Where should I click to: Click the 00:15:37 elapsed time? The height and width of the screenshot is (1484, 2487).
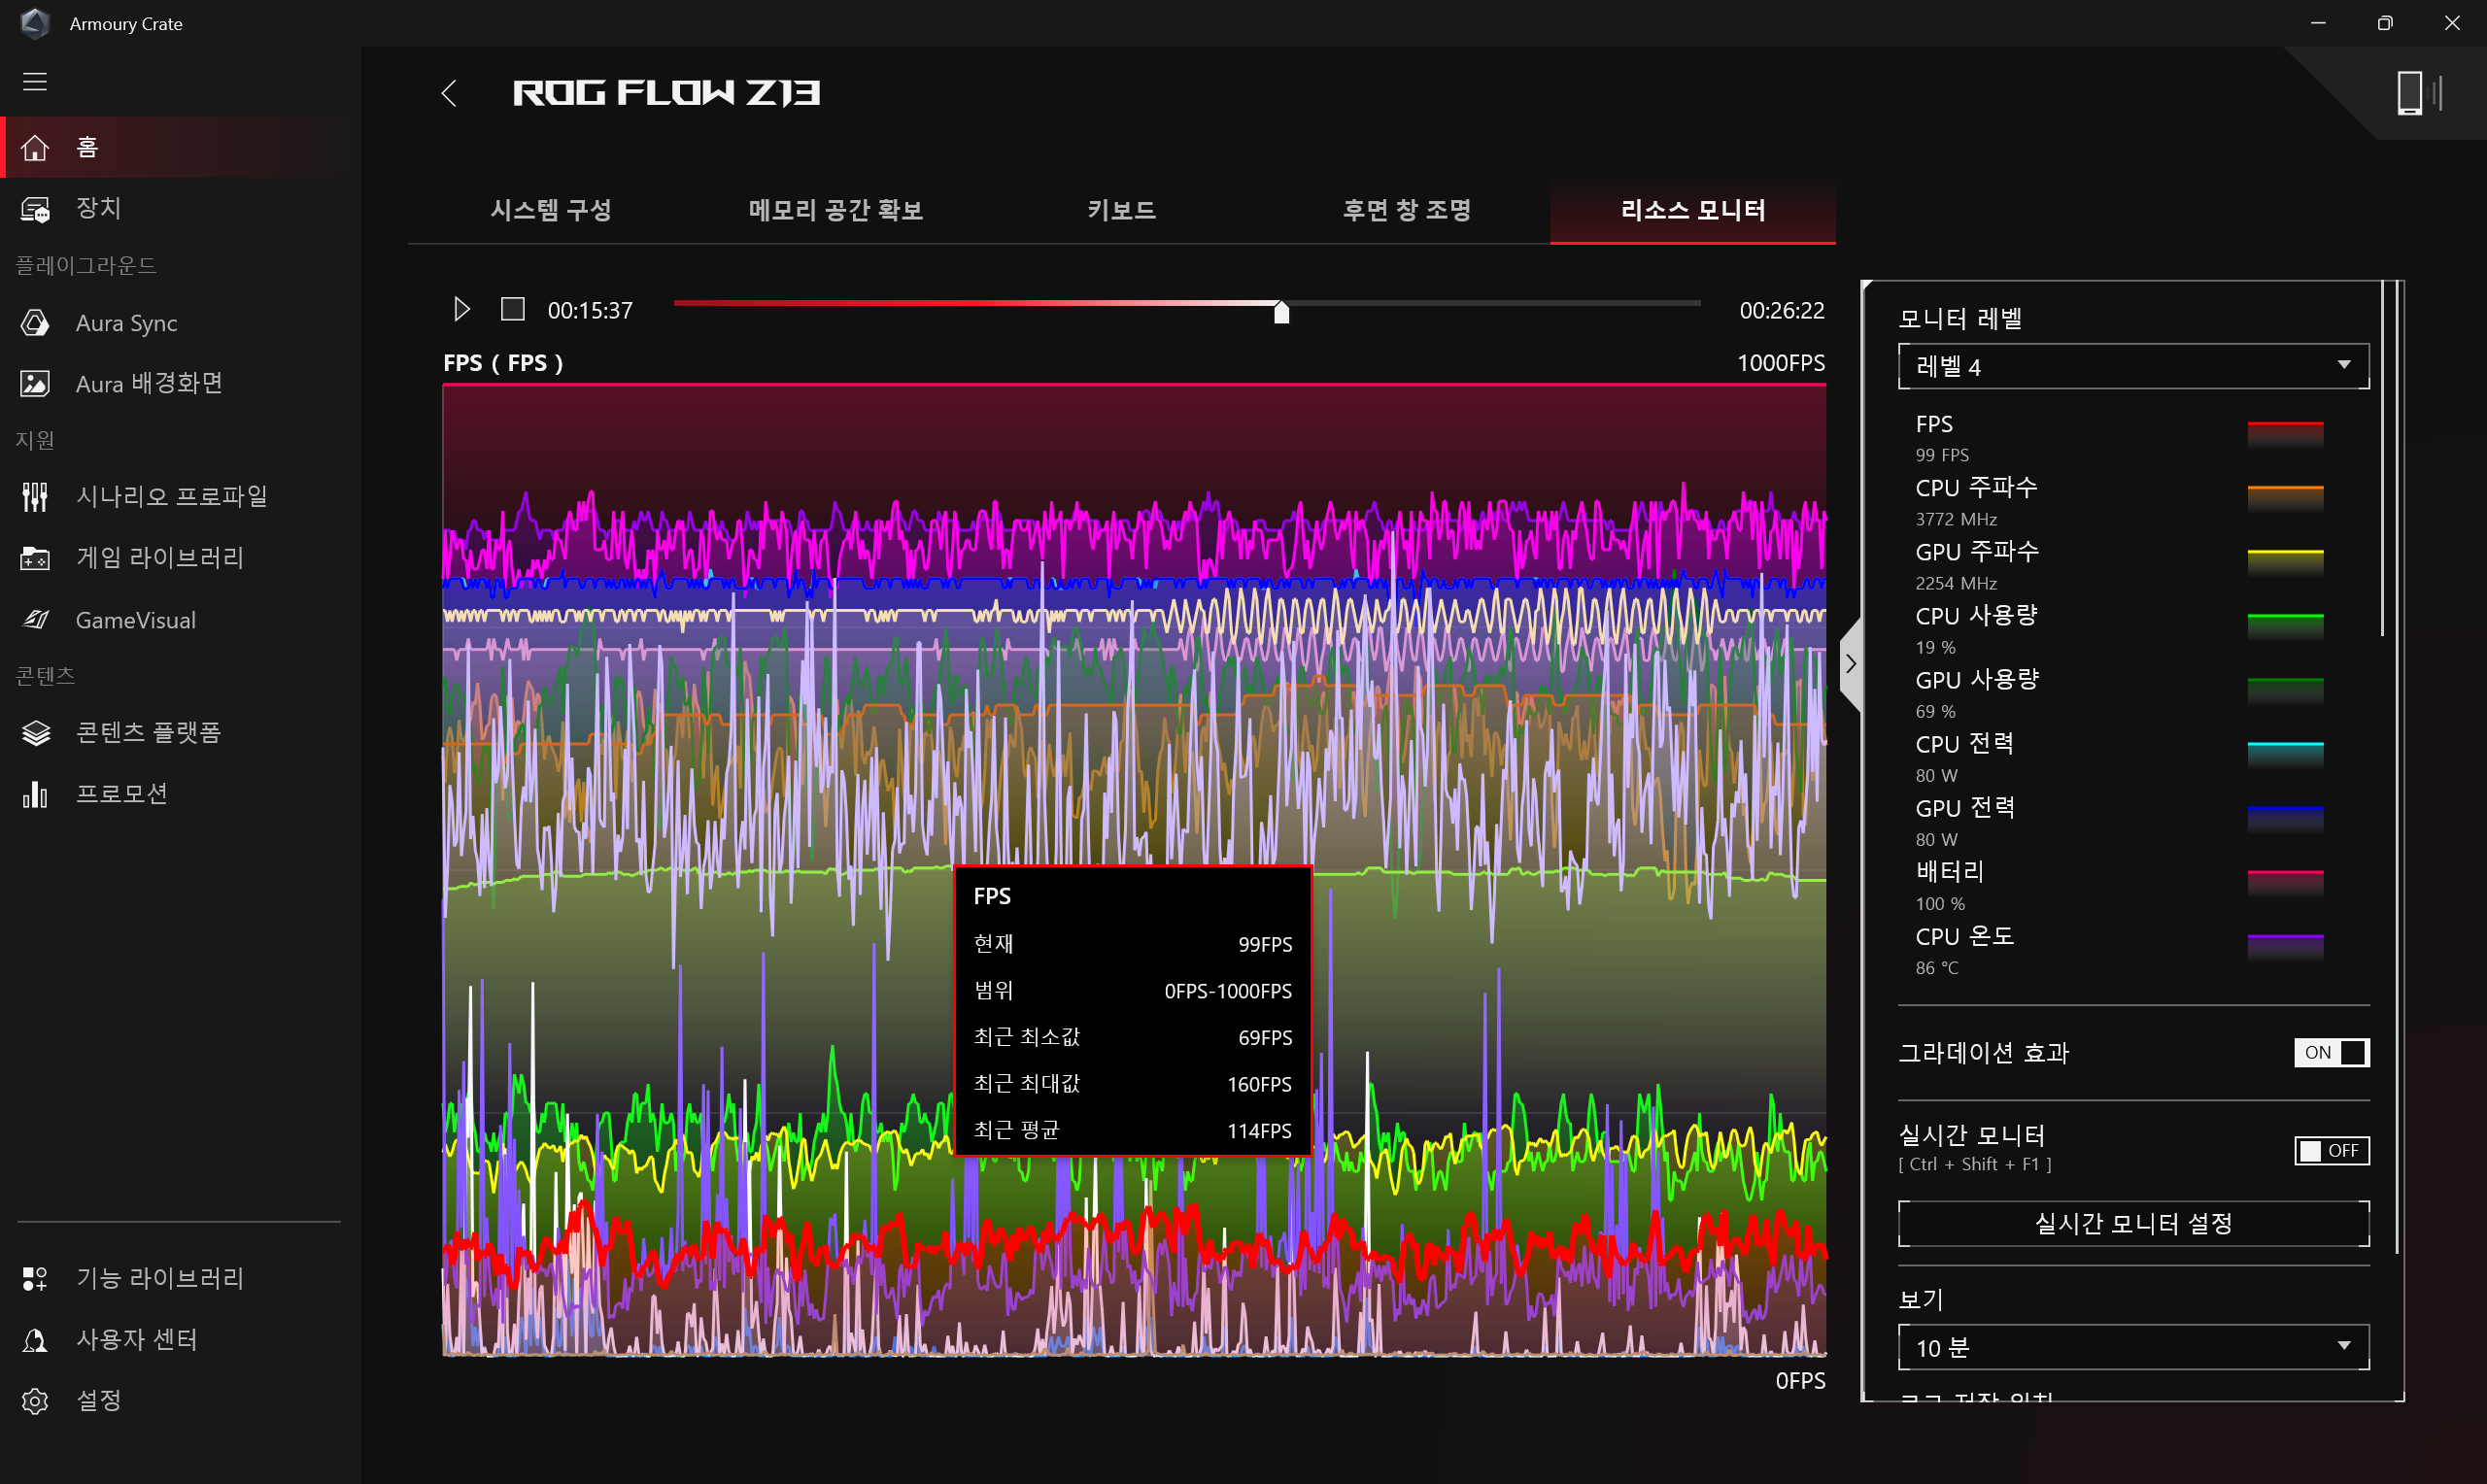(x=590, y=311)
